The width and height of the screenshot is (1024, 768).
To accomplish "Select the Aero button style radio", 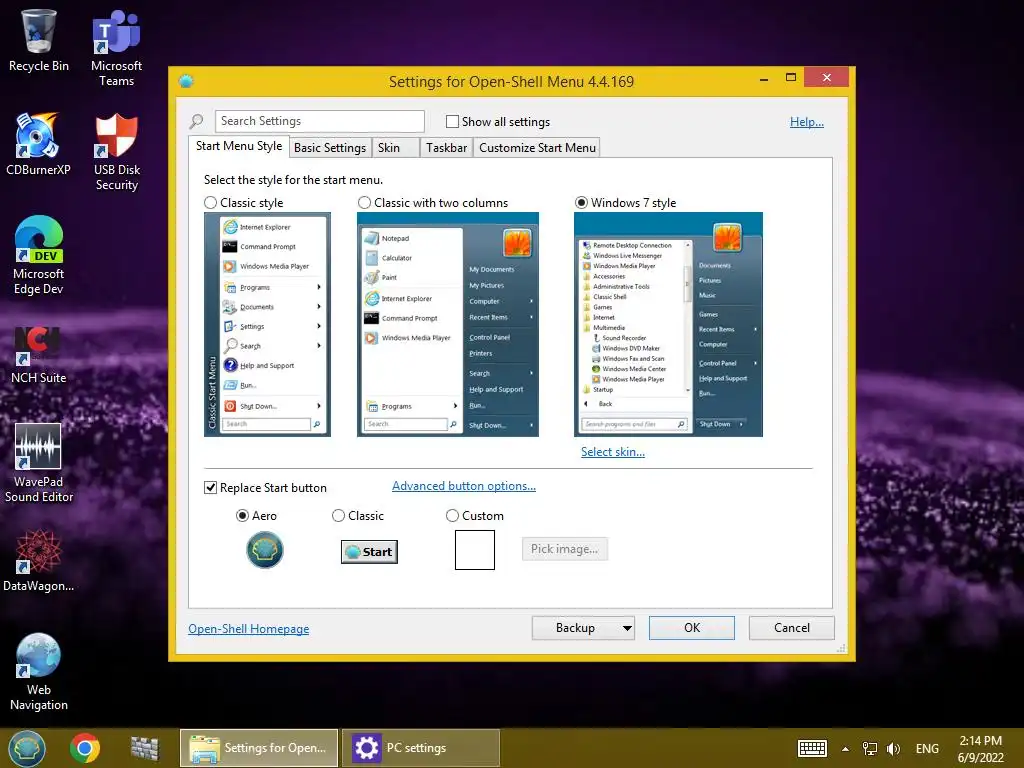I will pyautogui.click(x=242, y=515).
